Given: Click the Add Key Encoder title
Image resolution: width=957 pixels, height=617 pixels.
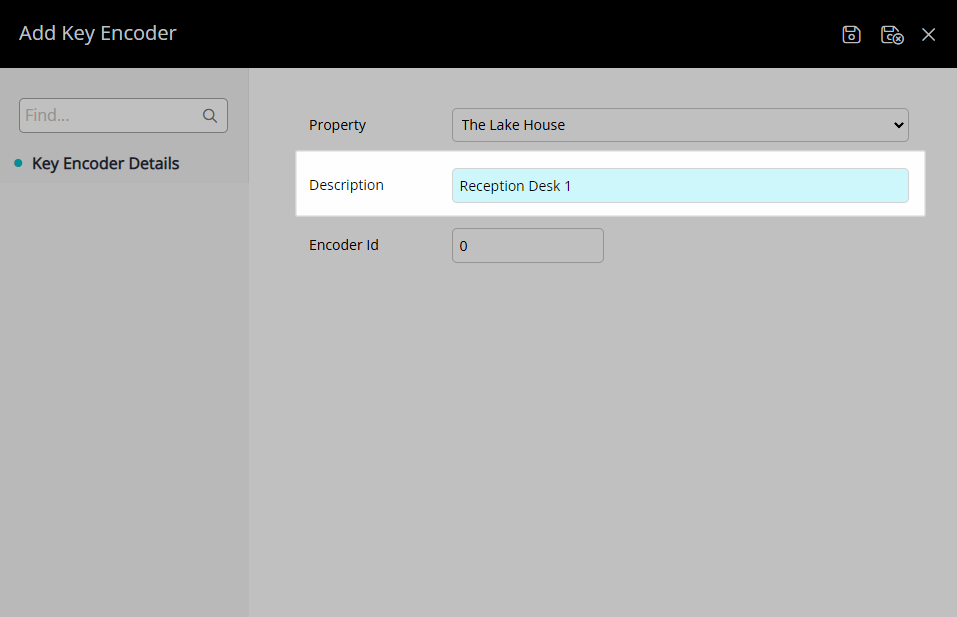Looking at the screenshot, I should pyautogui.click(x=98, y=33).
